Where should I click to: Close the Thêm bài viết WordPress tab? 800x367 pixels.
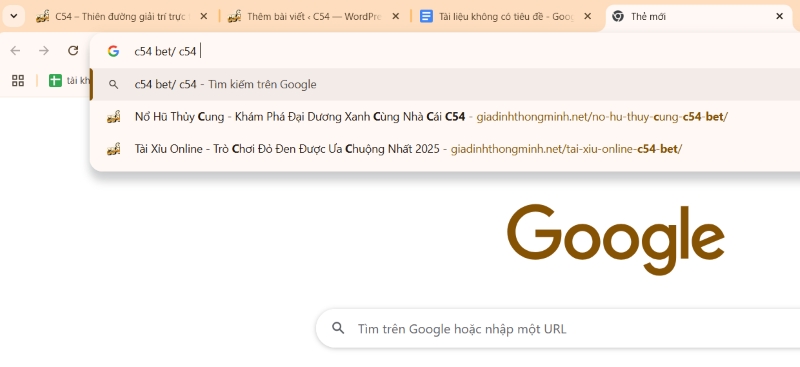pyautogui.click(x=395, y=16)
